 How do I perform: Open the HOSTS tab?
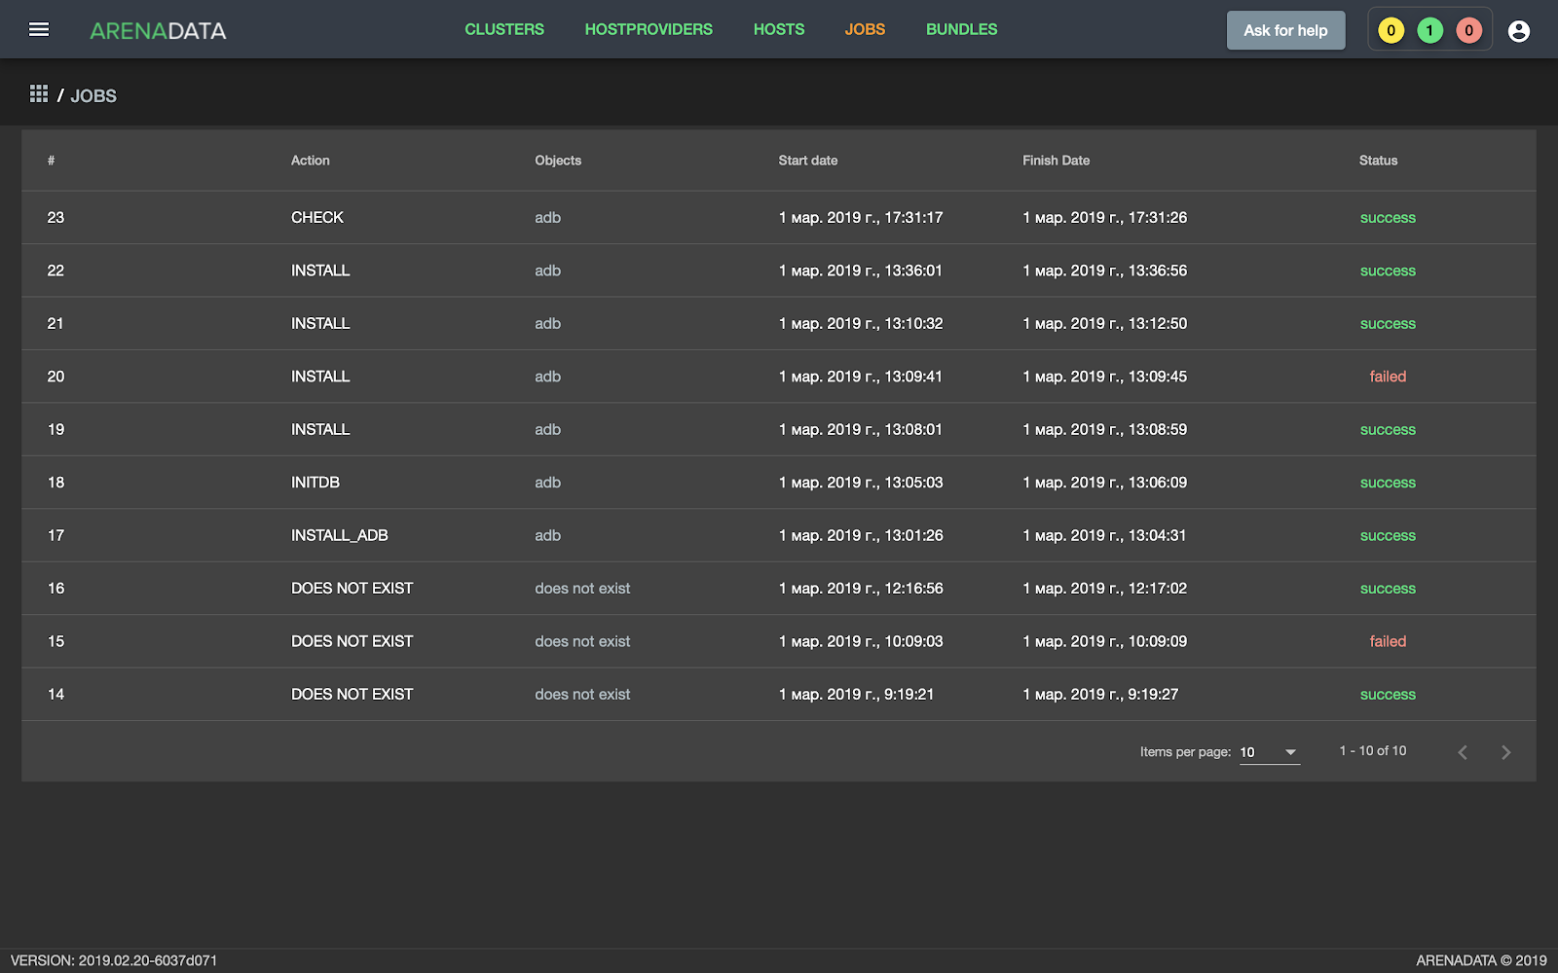[778, 30]
